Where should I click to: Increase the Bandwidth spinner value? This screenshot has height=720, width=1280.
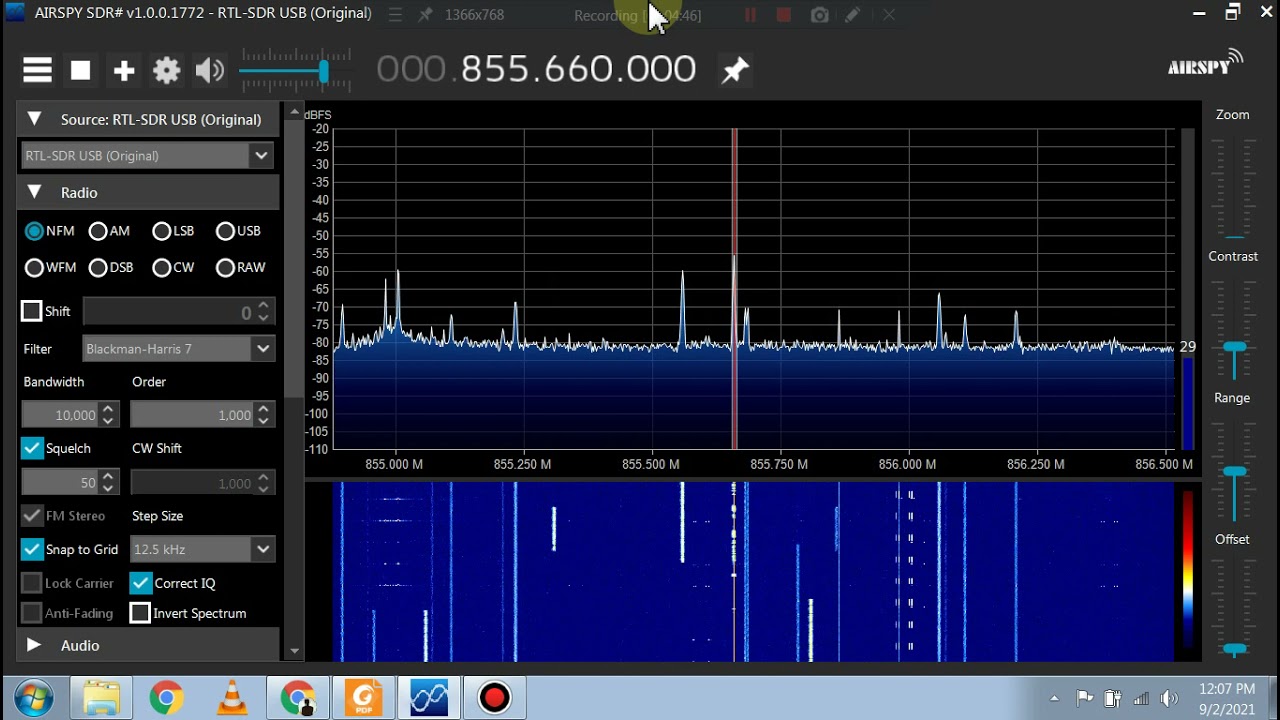[x=109, y=409]
